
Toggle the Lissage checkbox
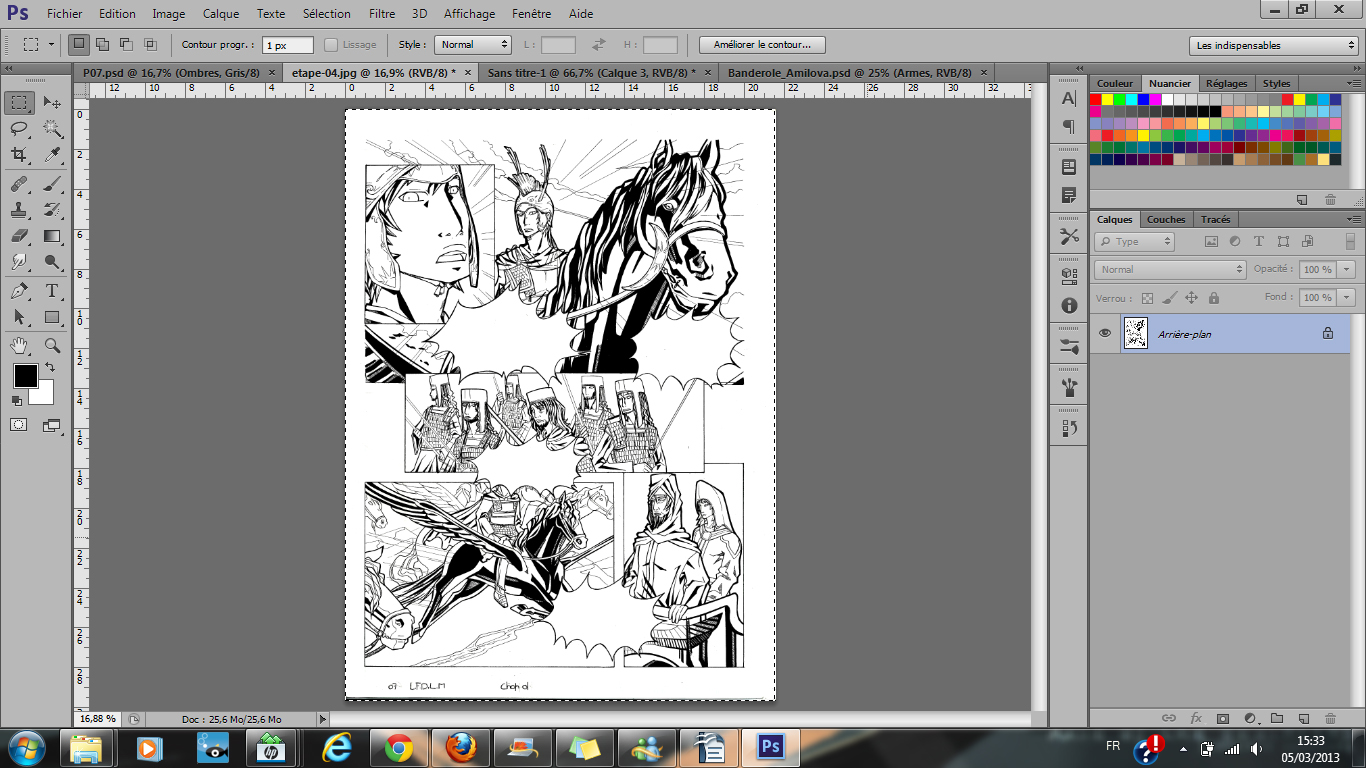pos(331,45)
